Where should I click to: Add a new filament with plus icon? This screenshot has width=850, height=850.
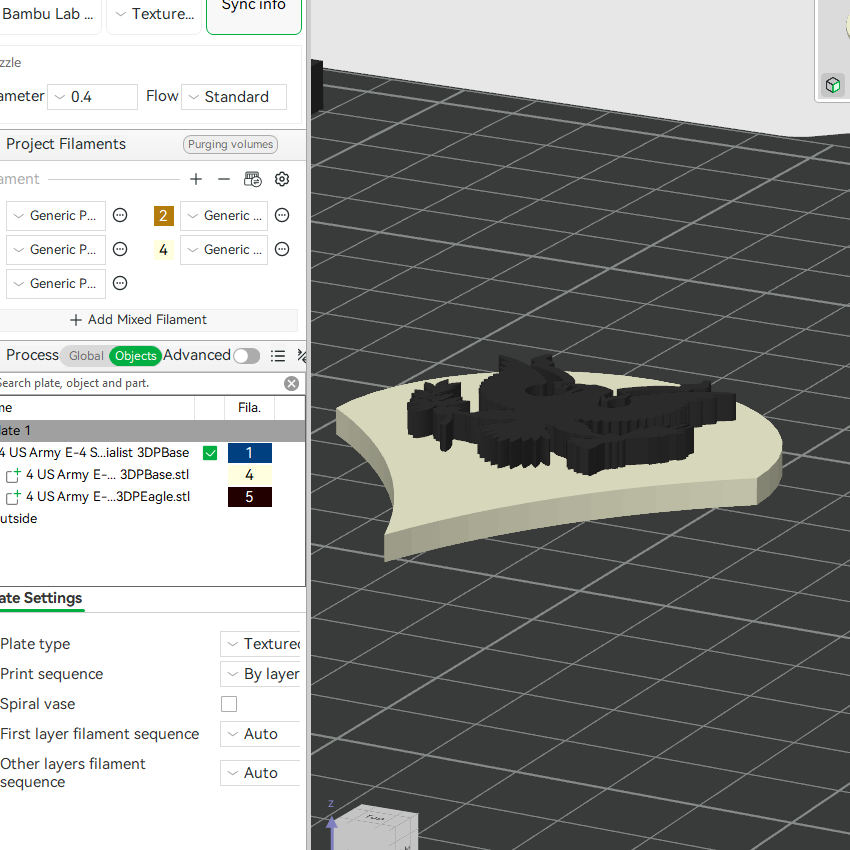coord(196,179)
